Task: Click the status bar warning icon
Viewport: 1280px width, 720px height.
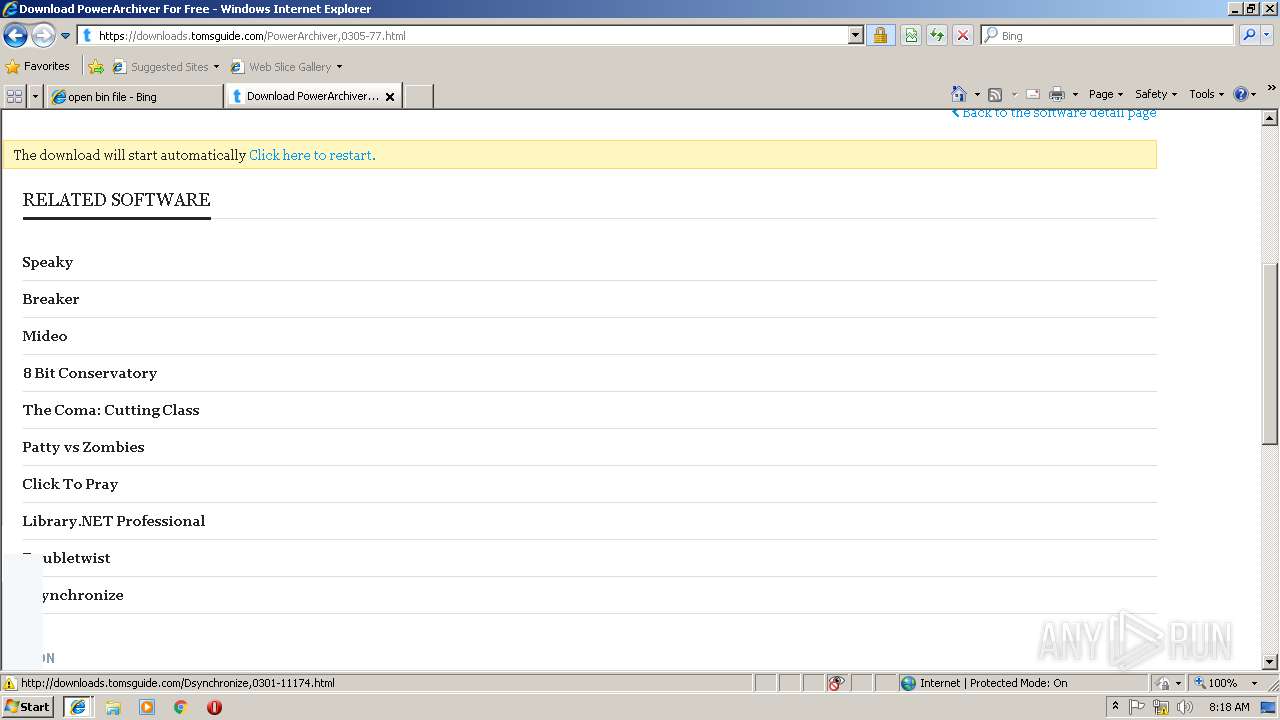Action: pyautogui.click(x=10, y=683)
